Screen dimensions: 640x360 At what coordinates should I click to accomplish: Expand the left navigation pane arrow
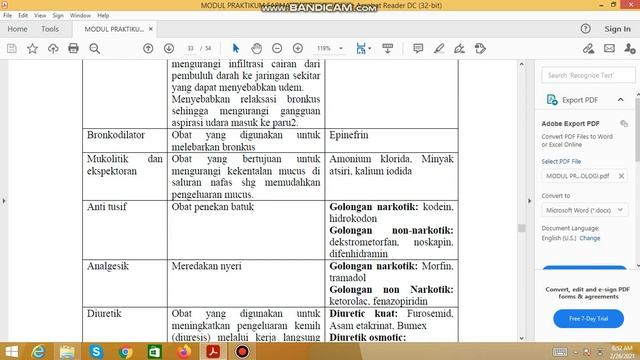pyautogui.click(x=4, y=201)
